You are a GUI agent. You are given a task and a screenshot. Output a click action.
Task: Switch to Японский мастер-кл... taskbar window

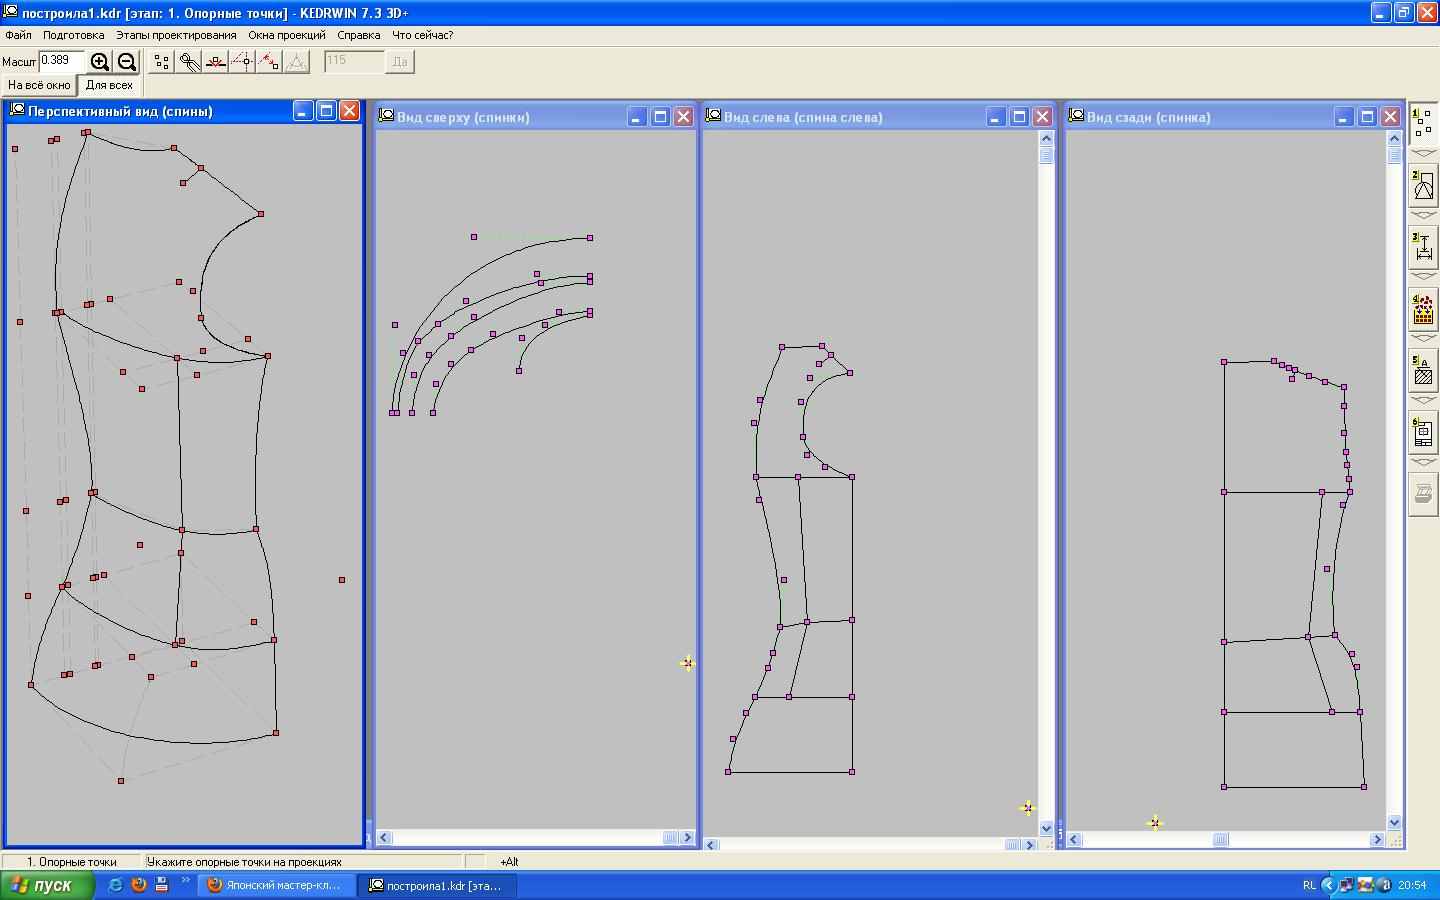coord(277,885)
